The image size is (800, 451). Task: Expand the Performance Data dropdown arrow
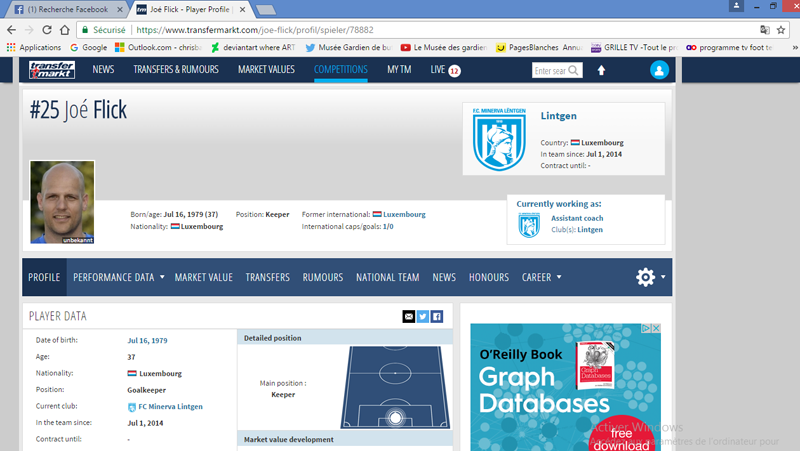[x=162, y=277]
